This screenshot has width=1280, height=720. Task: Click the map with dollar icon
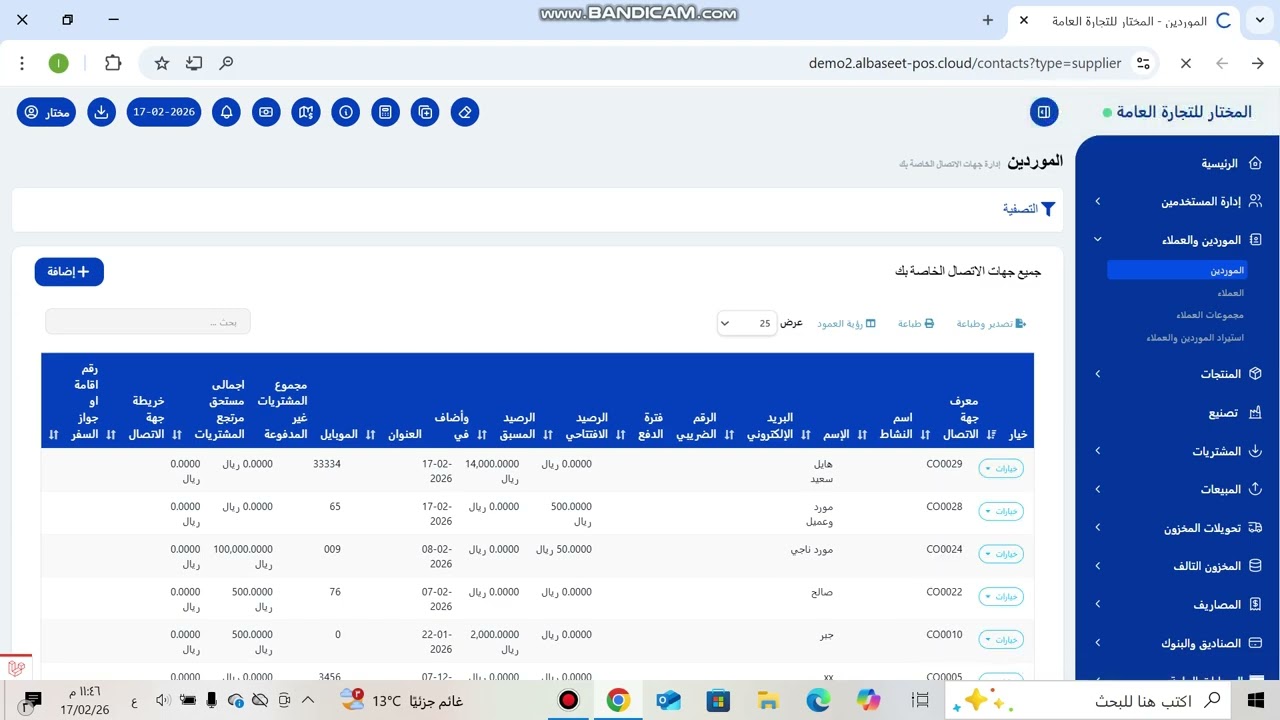point(306,112)
